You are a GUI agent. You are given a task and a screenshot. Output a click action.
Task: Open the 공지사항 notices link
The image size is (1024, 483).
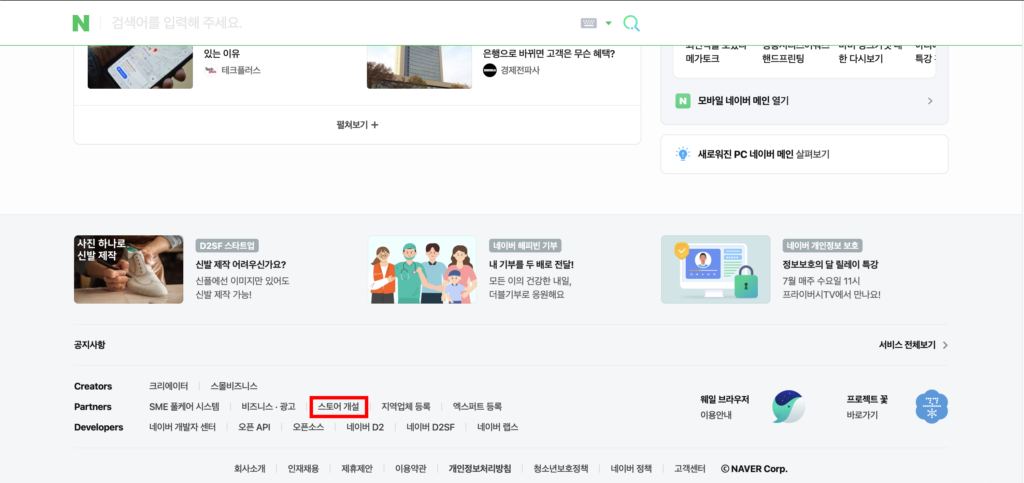click(x=89, y=345)
